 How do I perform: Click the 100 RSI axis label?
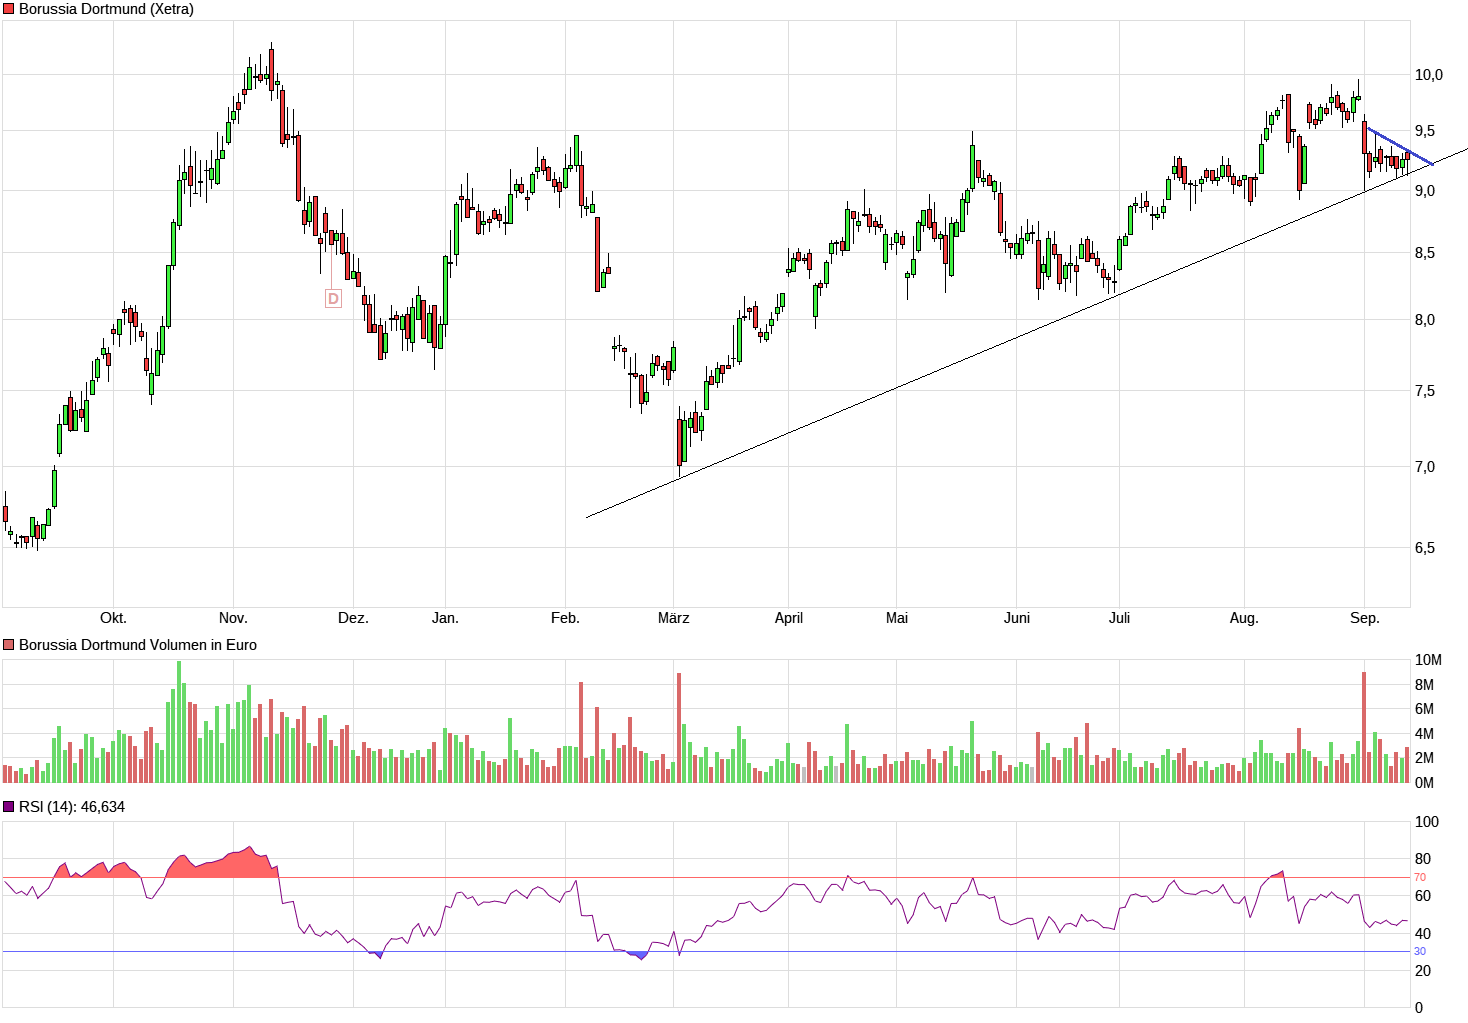[1427, 822]
